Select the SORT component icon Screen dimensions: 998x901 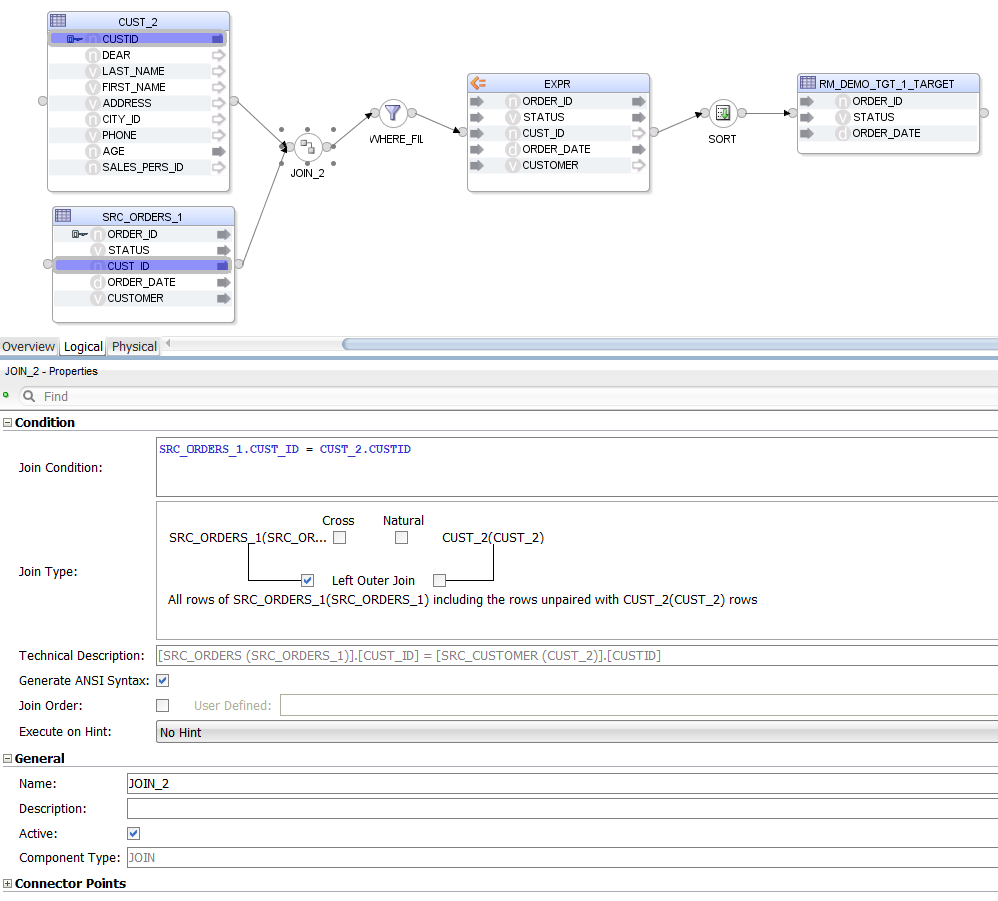tap(723, 113)
